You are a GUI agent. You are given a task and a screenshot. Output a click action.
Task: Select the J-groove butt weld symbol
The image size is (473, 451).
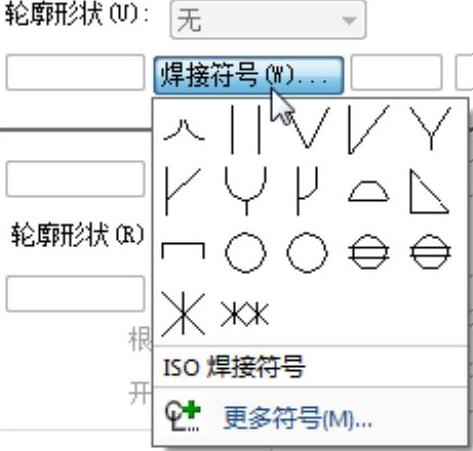click(x=307, y=191)
